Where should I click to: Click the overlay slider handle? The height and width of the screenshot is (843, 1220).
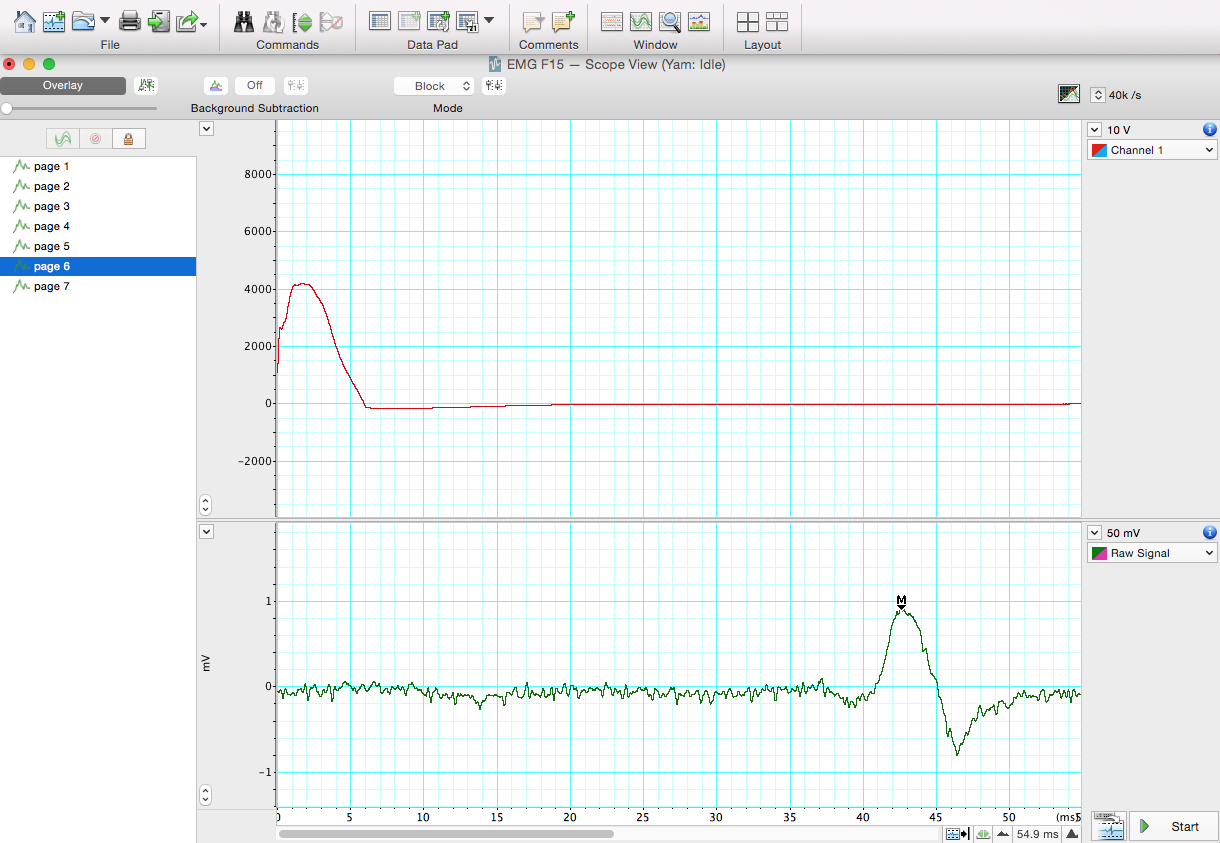point(7,108)
